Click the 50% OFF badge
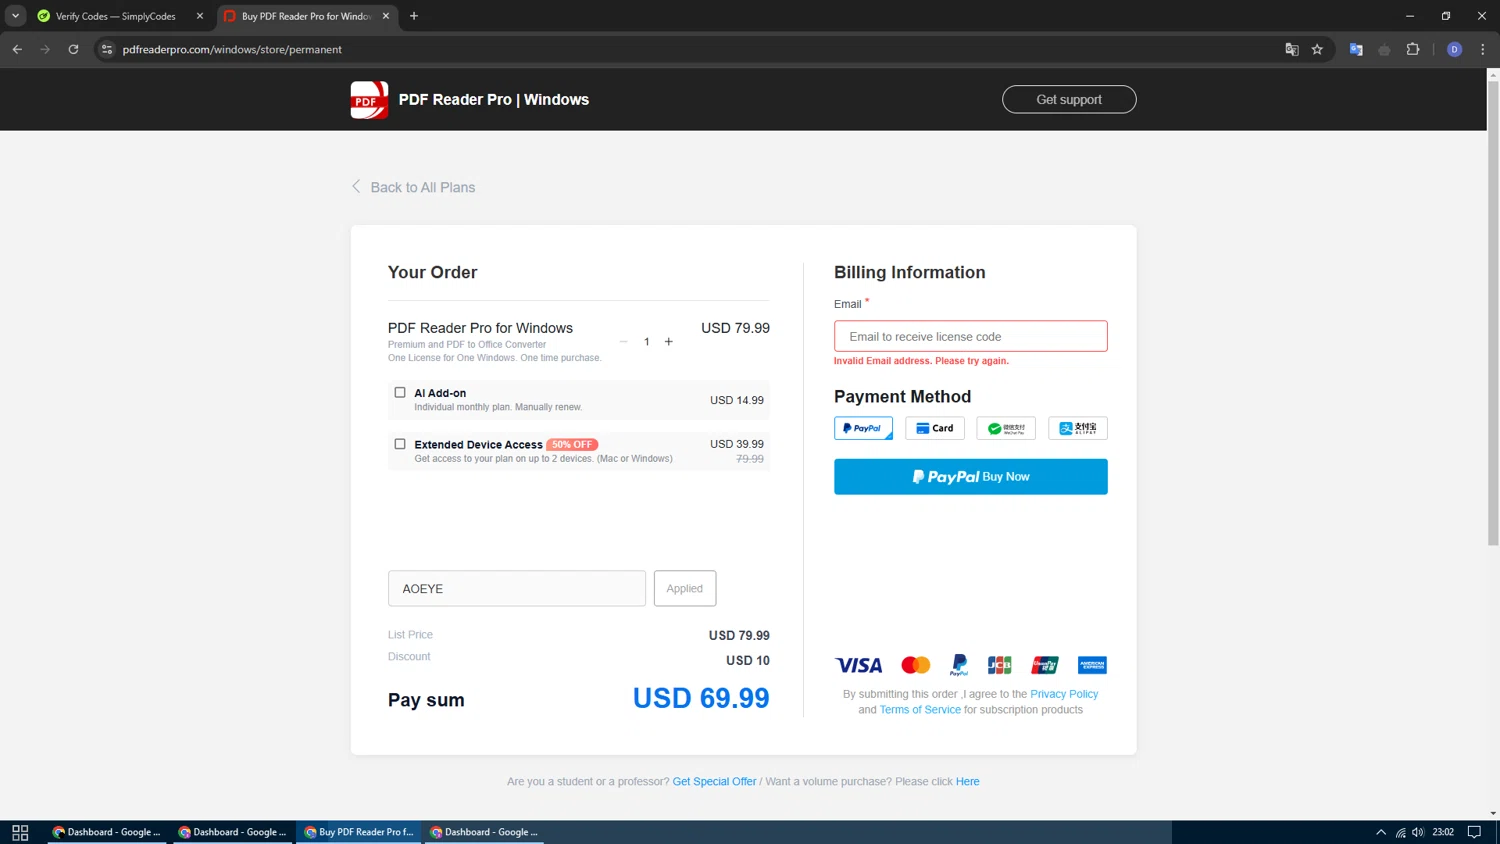Screen dimensions: 1500x844 tap(572, 445)
